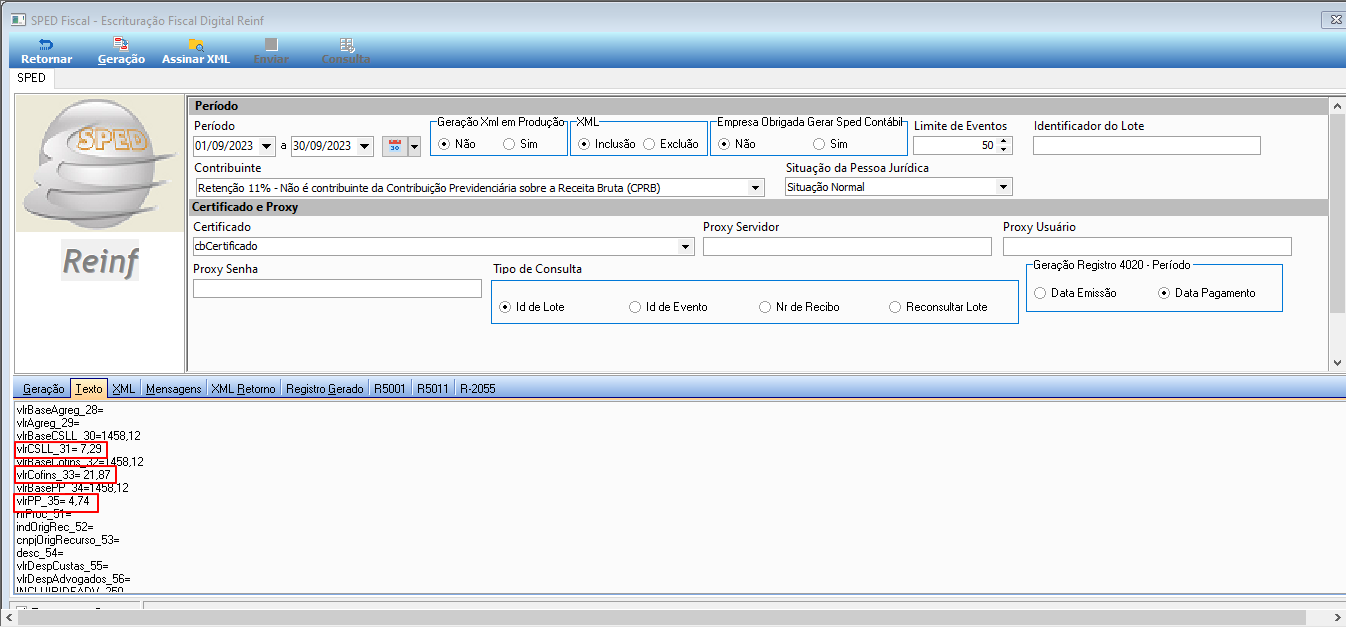This screenshot has height=628, width=1346.
Task: Select Sim for Geração Xml em Produção
Action: click(x=509, y=144)
